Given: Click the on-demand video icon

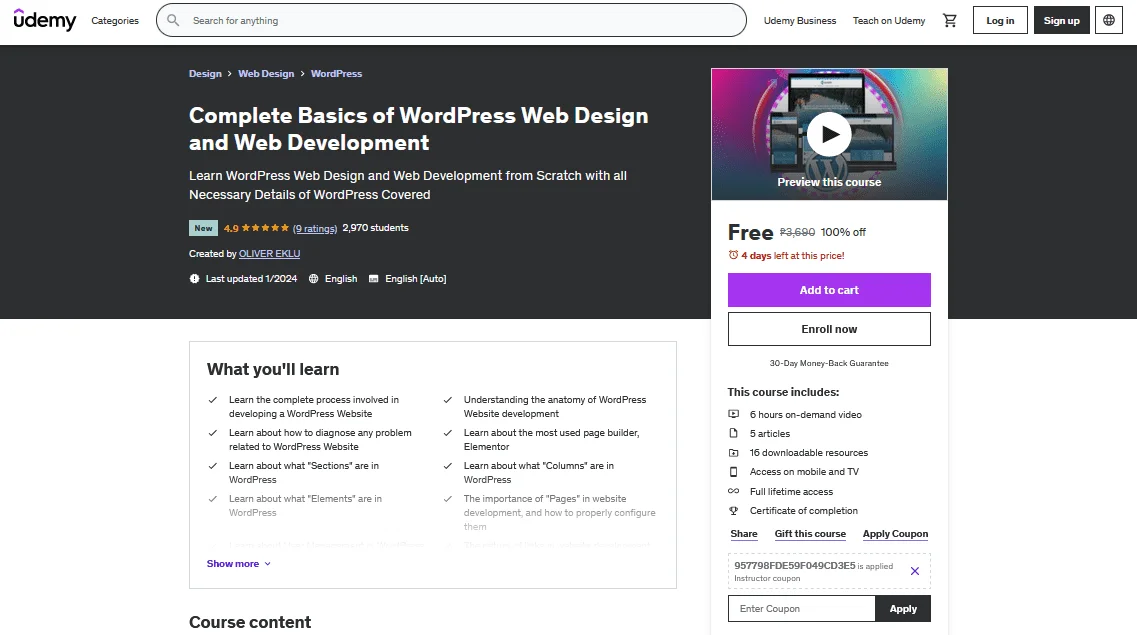Looking at the screenshot, I should (733, 414).
